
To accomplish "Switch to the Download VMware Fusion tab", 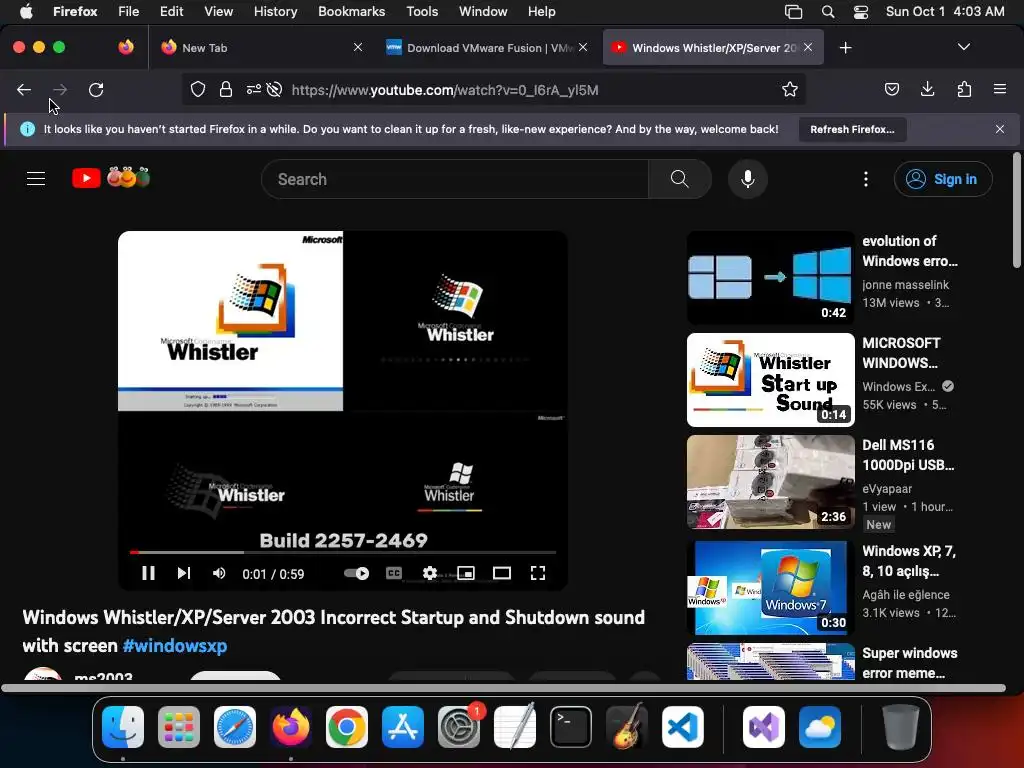I will coord(488,48).
